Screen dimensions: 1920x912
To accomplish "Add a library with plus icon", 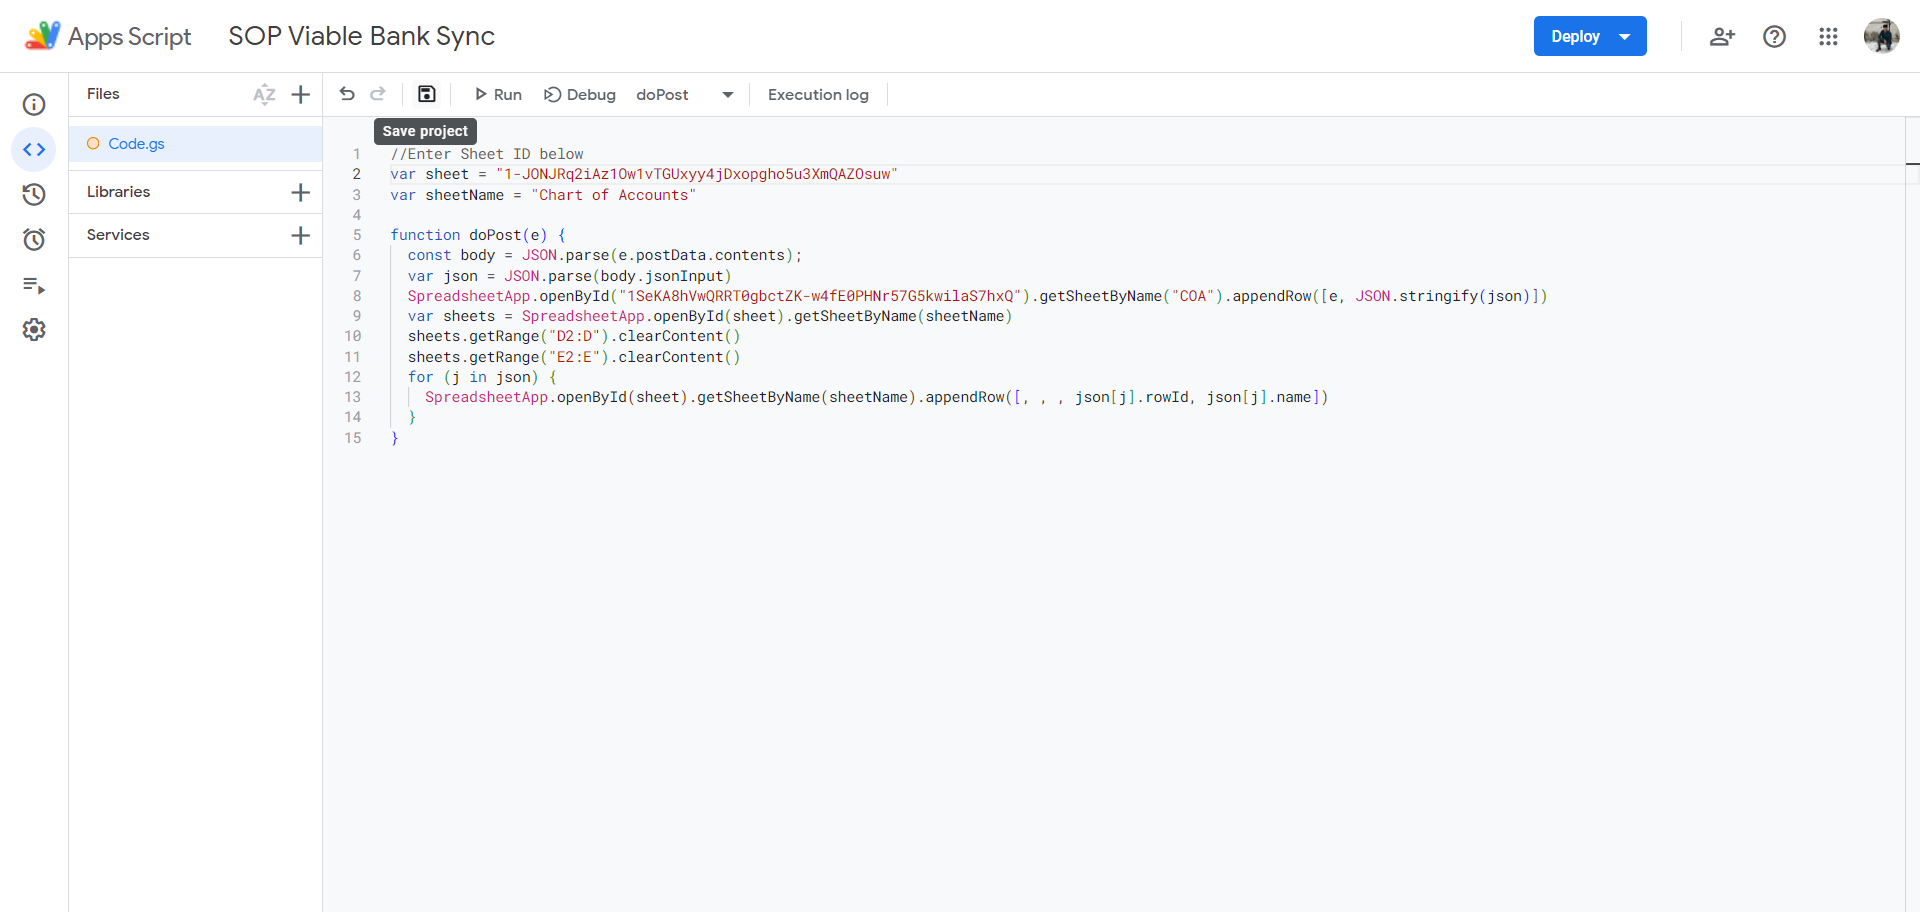I will click(x=300, y=192).
